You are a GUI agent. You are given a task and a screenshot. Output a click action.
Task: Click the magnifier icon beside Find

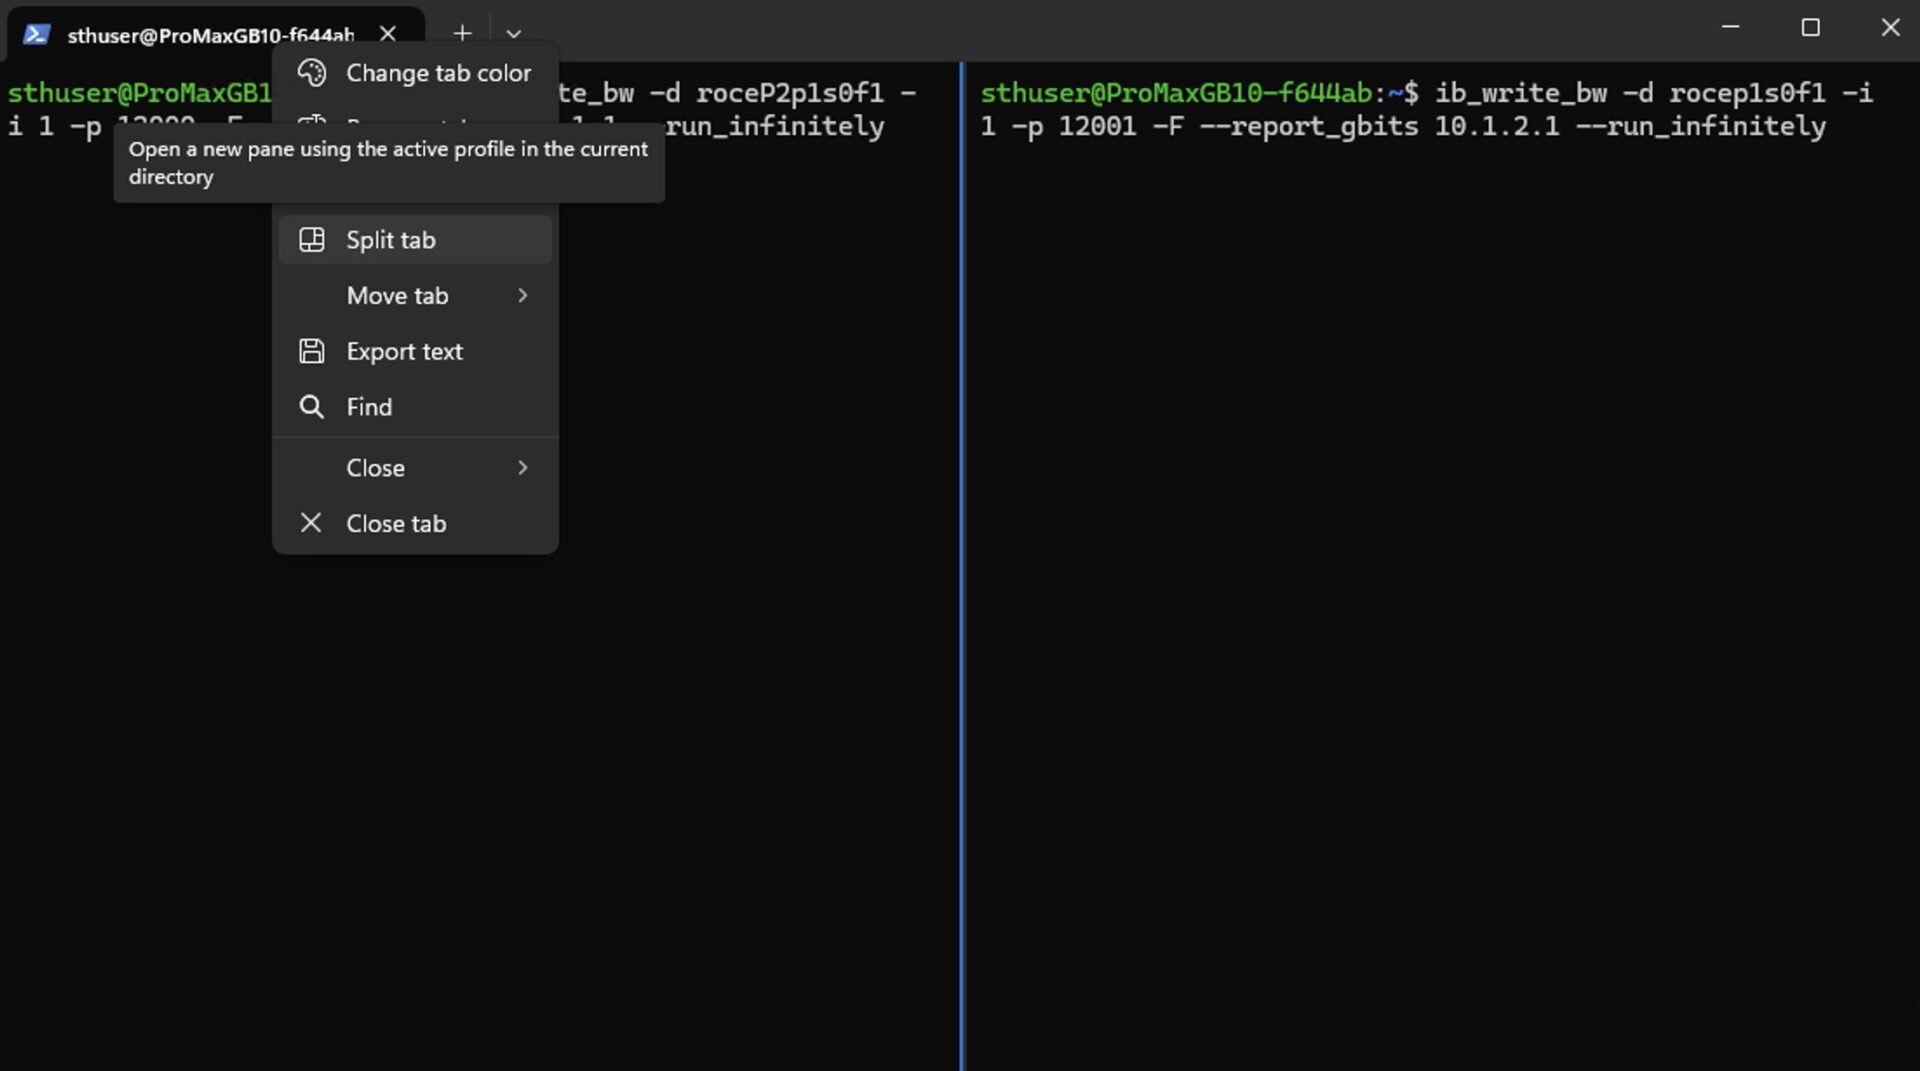click(312, 406)
